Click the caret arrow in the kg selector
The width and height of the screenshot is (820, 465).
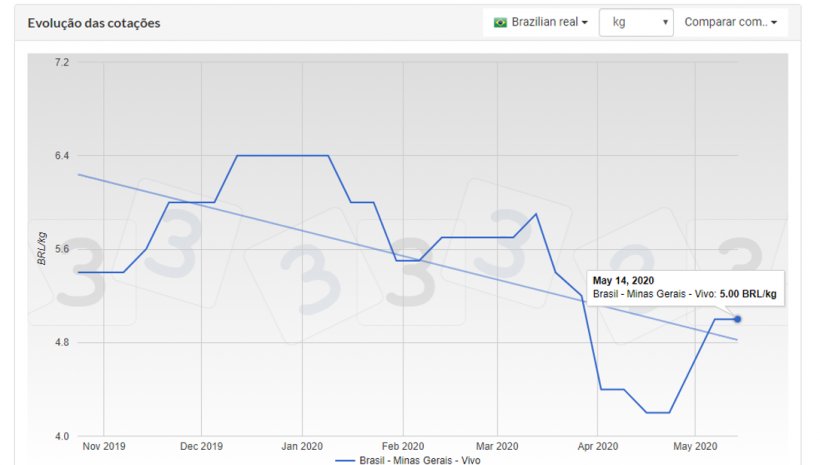point(665,22)
